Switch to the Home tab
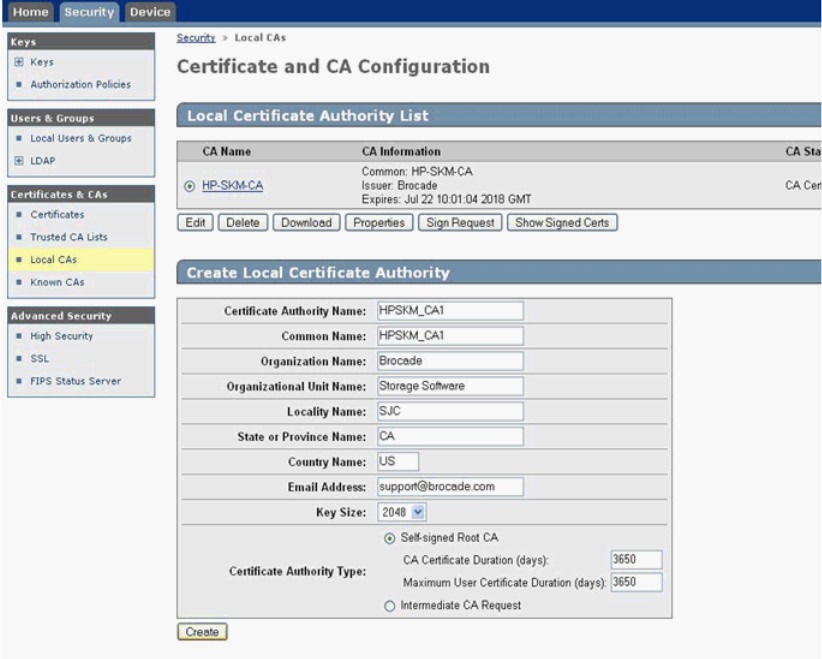 pyautogui.click(x=29, y=11)
